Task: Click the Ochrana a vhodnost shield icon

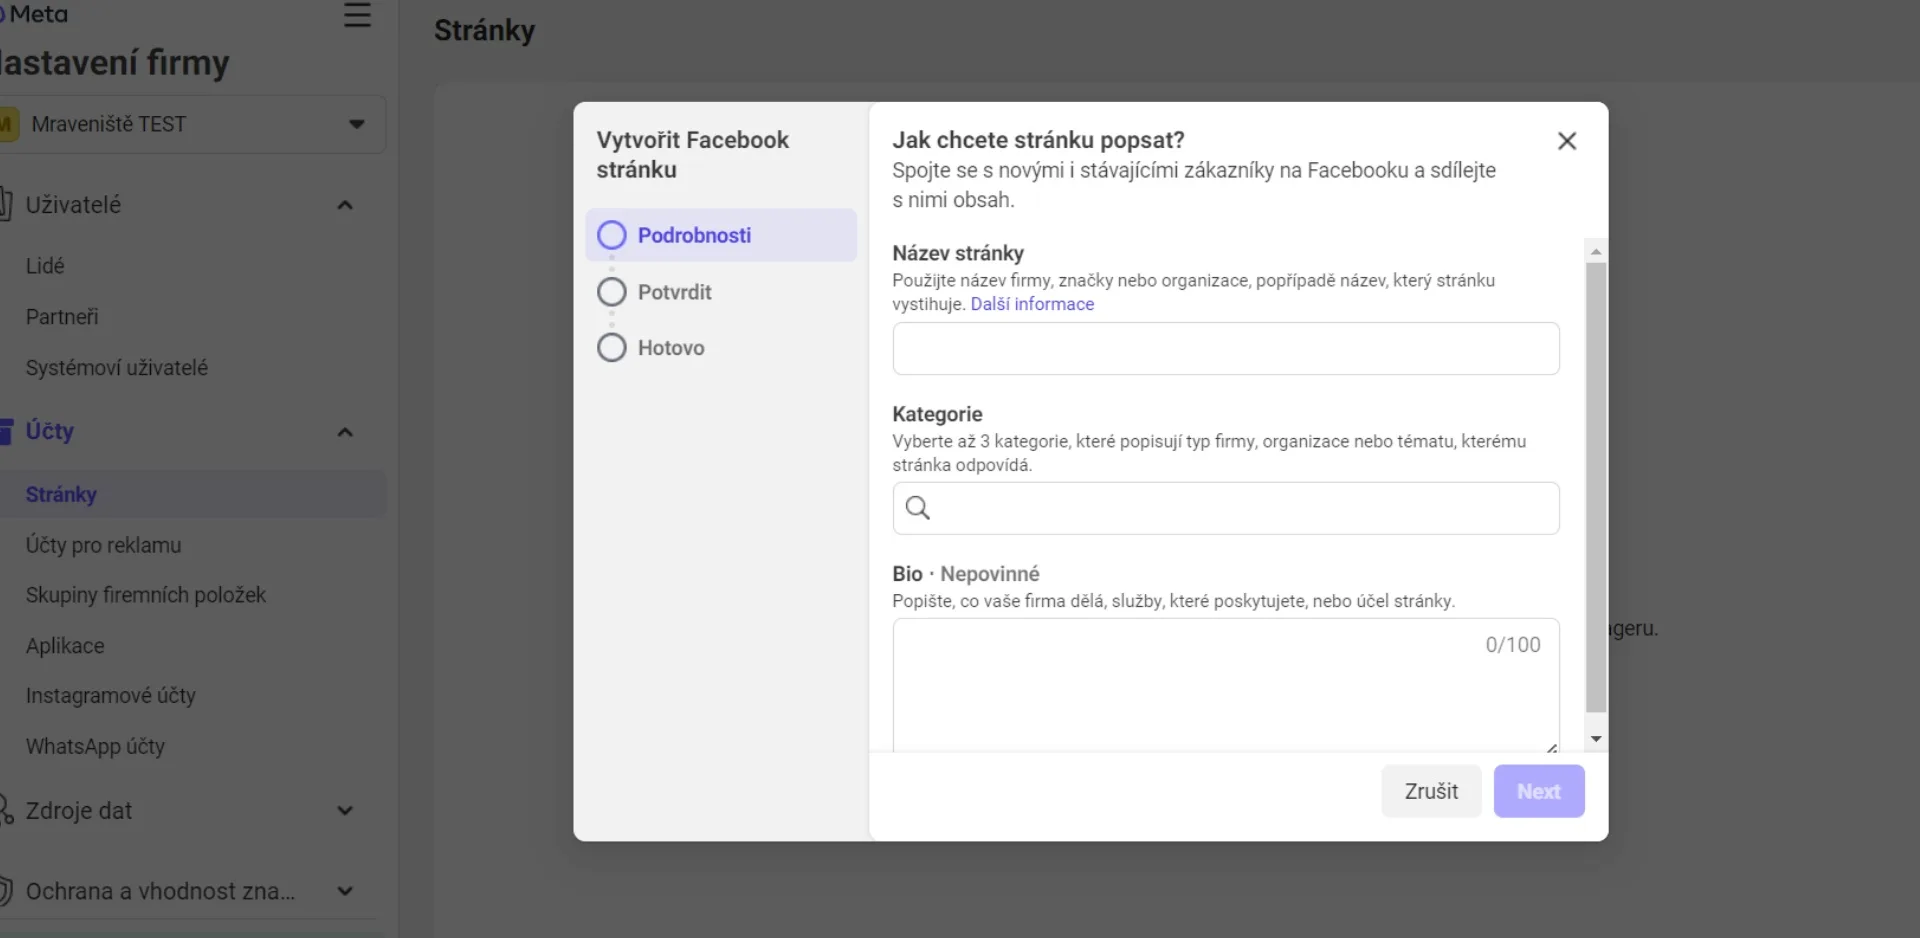Action: point(6,891)
